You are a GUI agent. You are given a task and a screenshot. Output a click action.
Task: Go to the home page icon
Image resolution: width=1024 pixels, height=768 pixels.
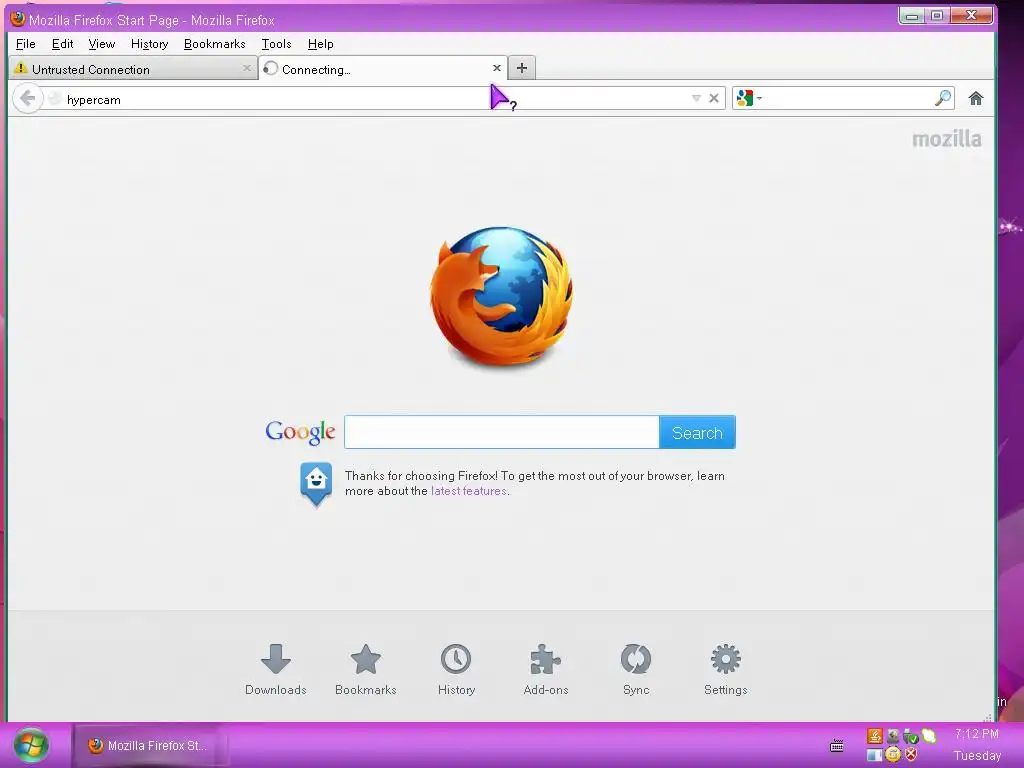coord(976,99)
